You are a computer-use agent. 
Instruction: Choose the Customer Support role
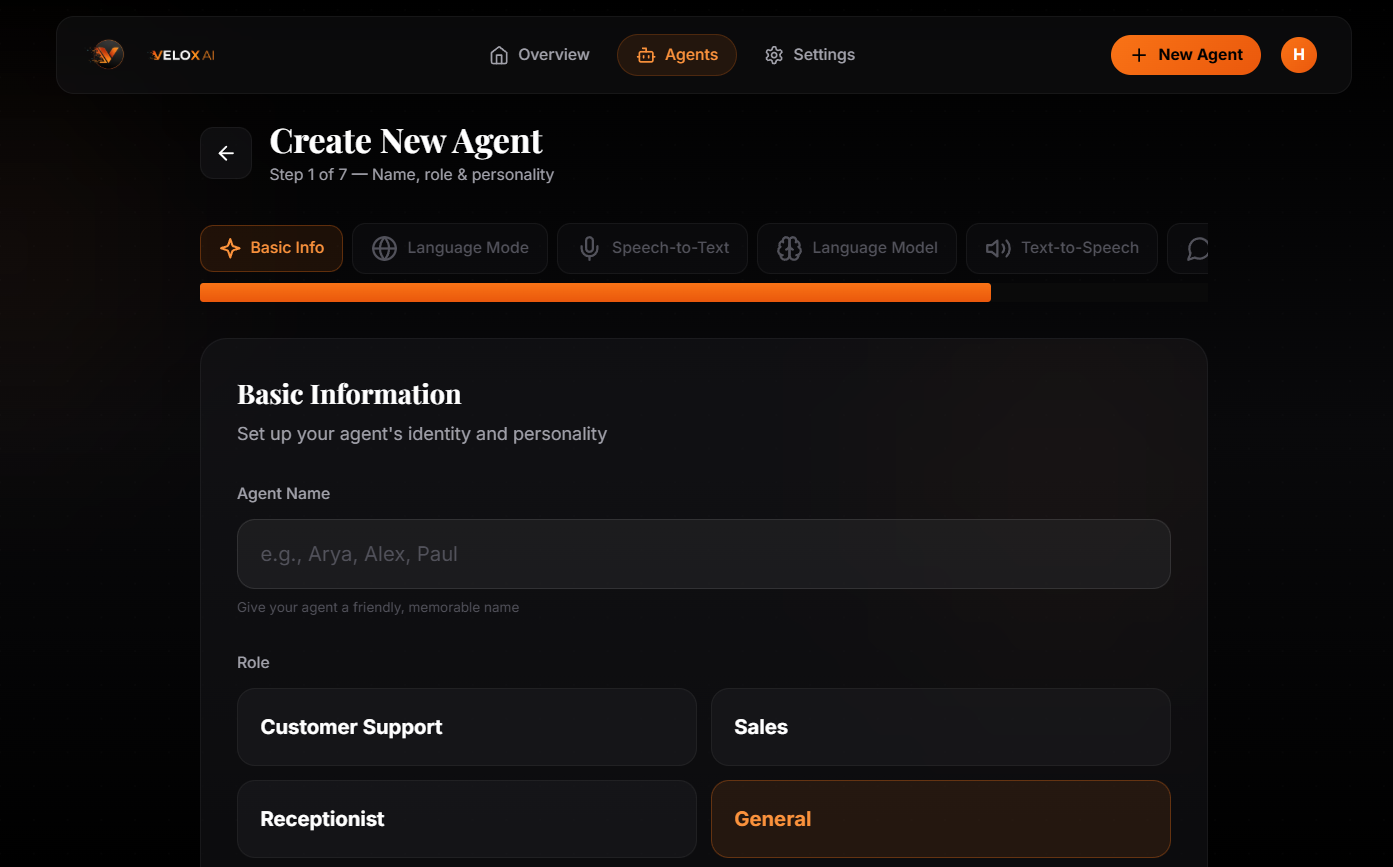click(467, 727)
